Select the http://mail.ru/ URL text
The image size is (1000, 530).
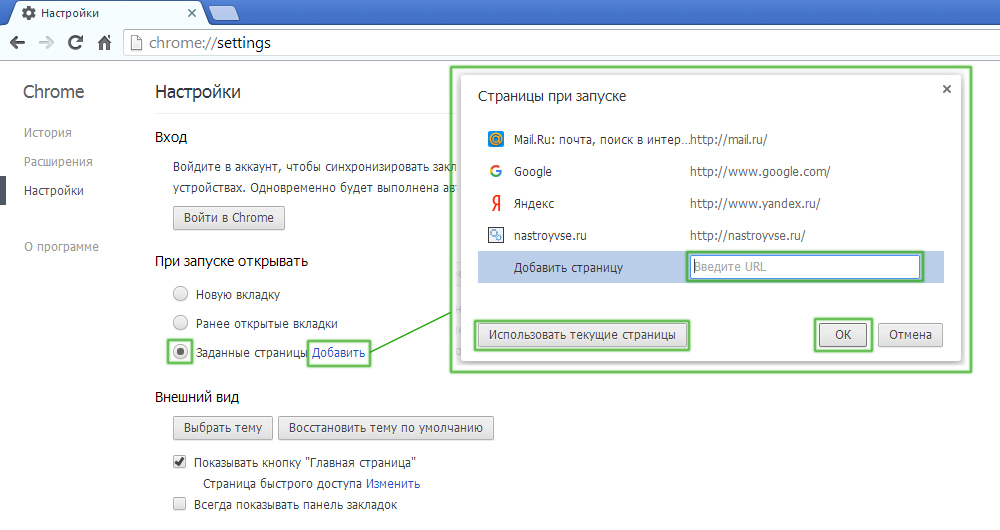coord(728,139)
